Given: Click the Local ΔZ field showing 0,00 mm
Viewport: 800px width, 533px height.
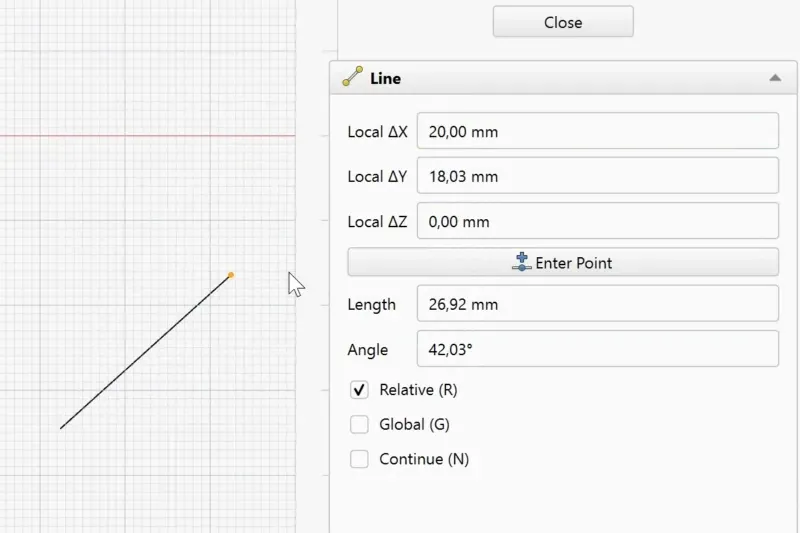Looking at the screenshot, I should point(597,221).
